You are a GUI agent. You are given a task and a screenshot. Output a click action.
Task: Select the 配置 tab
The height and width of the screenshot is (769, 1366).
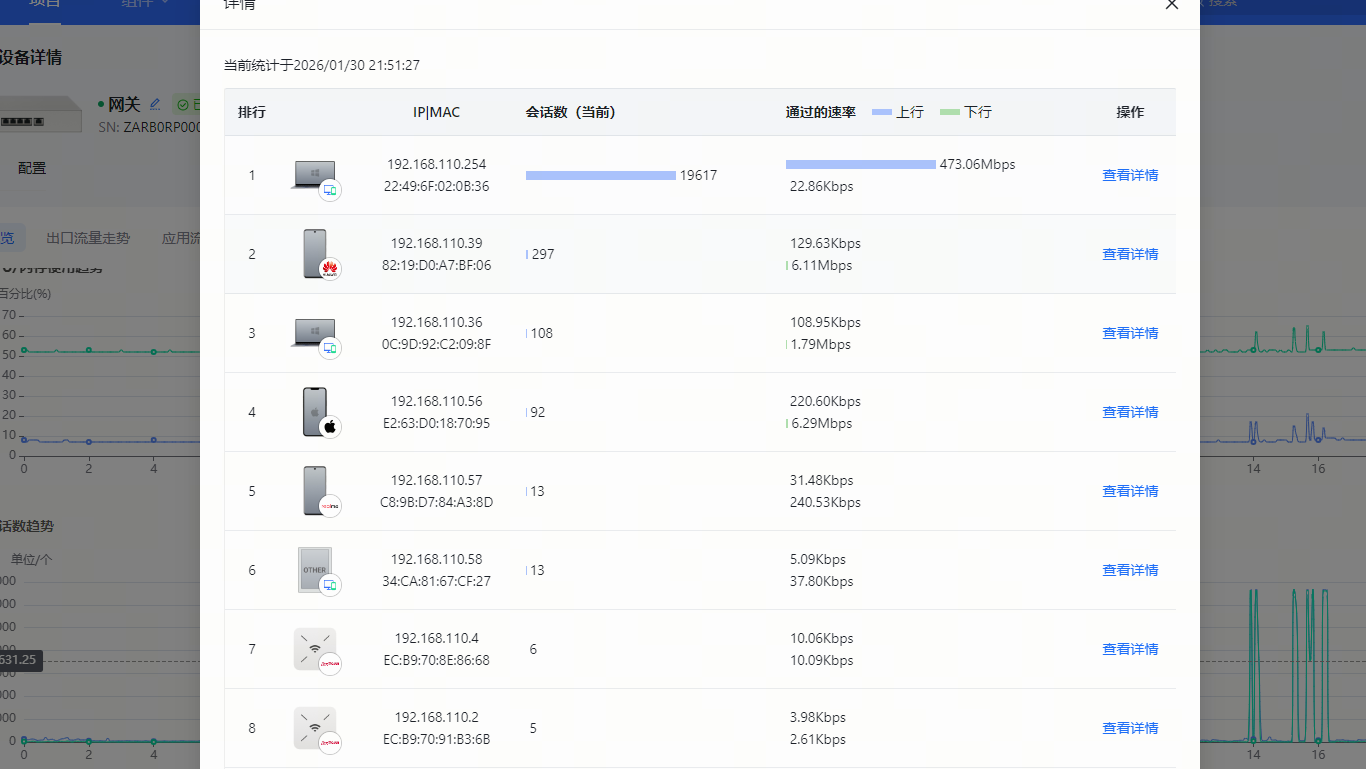[x=32, y=168]
